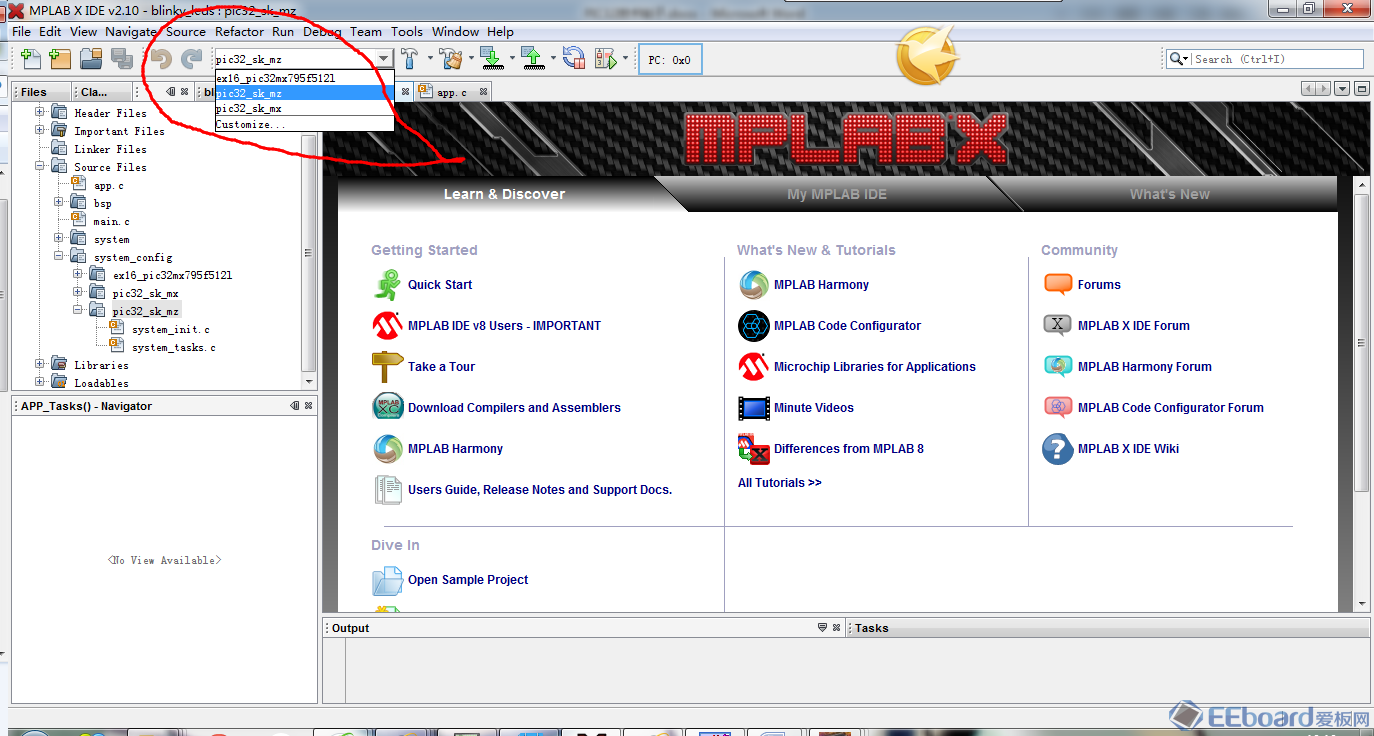Viewport: 1374px width, 736px height.
Task: Collapse the system_config folder
Action: point(59,256)
